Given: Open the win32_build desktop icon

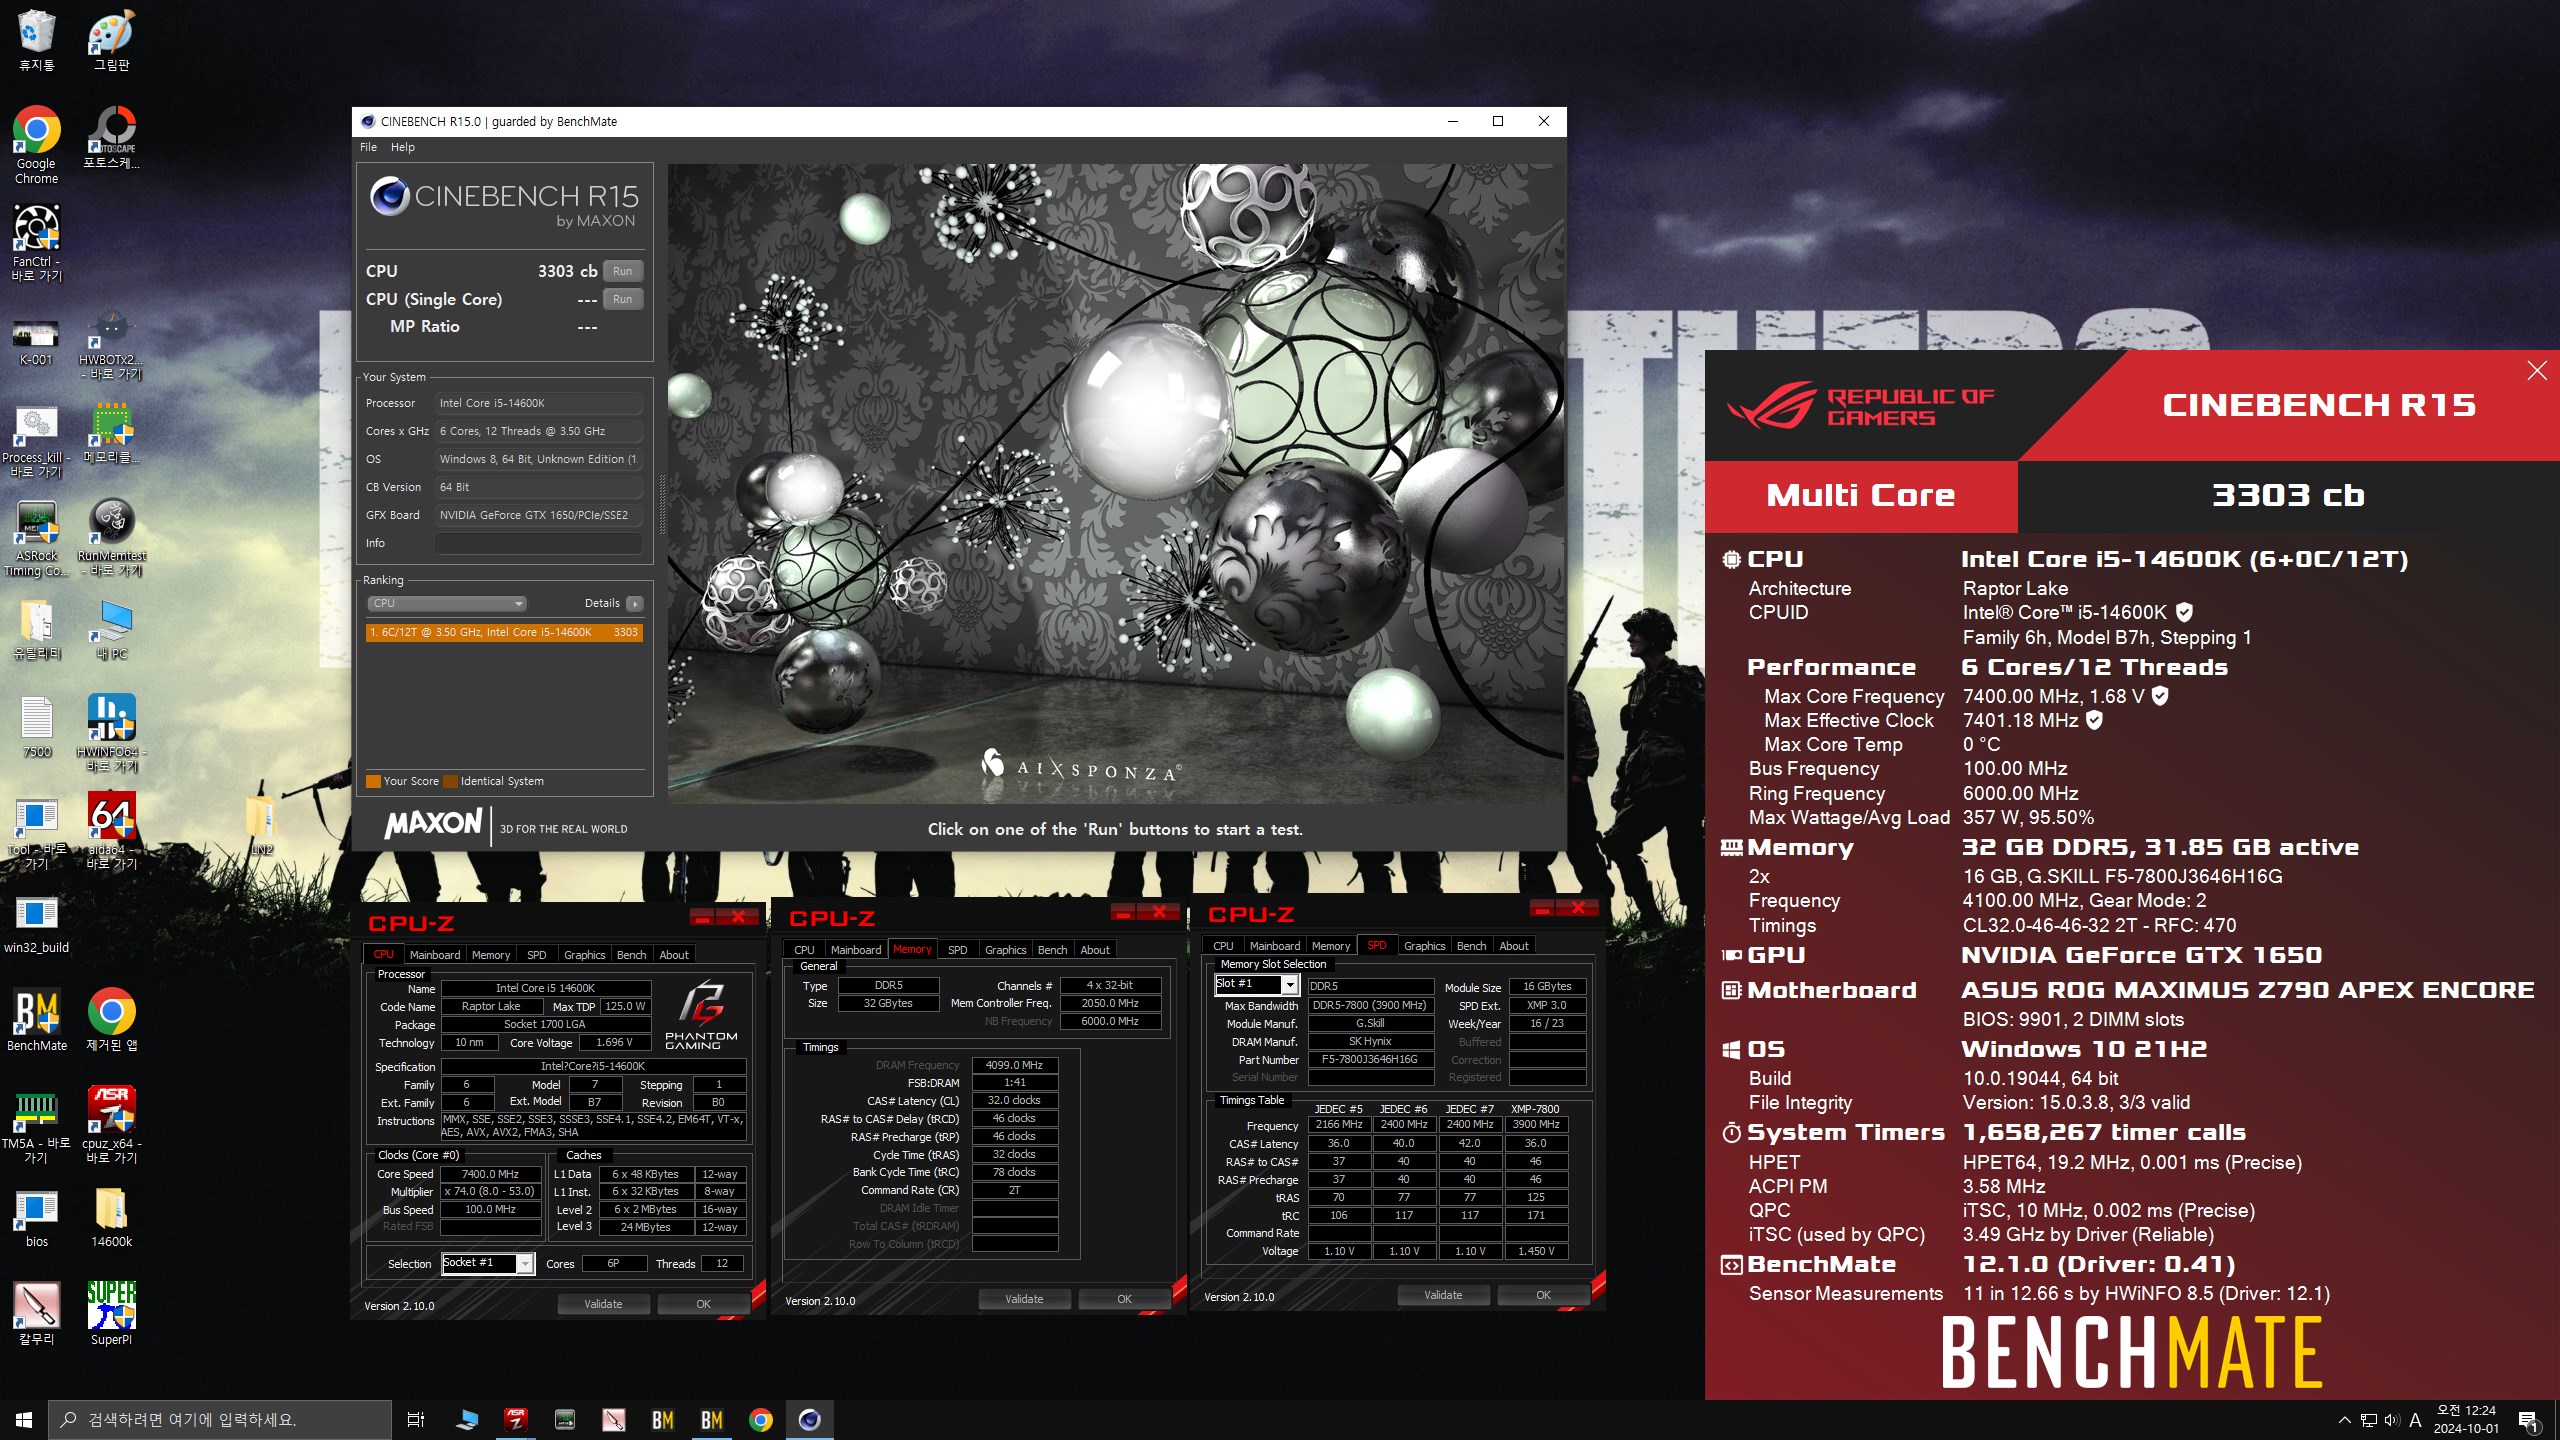Looking at the screenshot, I should pyautogui.click(x=36, y=925).
